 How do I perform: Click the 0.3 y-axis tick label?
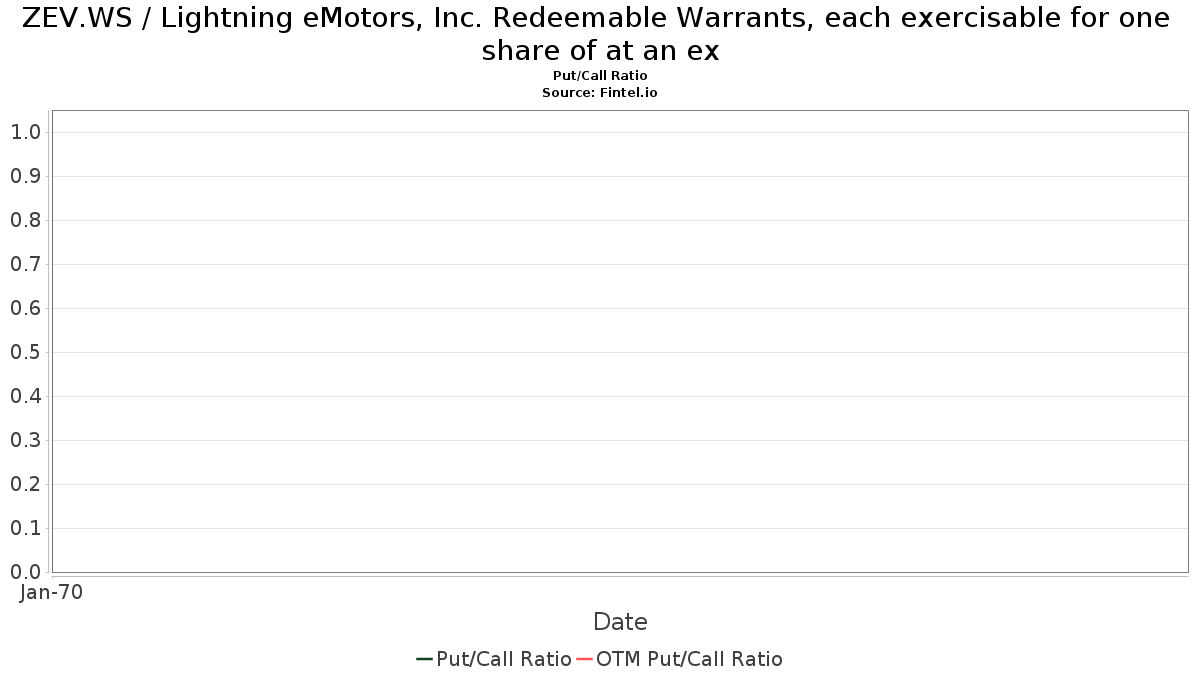[x=25, y=440]
